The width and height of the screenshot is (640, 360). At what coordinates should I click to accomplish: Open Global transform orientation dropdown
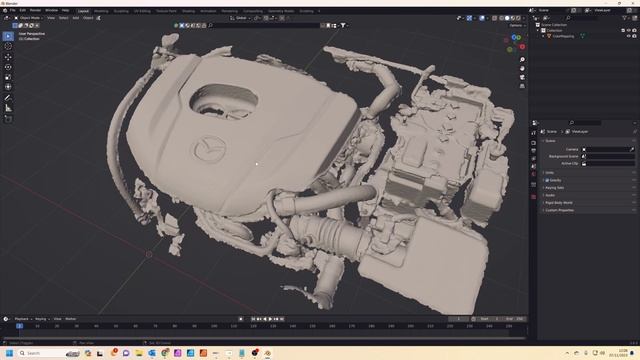pos(240,18)
